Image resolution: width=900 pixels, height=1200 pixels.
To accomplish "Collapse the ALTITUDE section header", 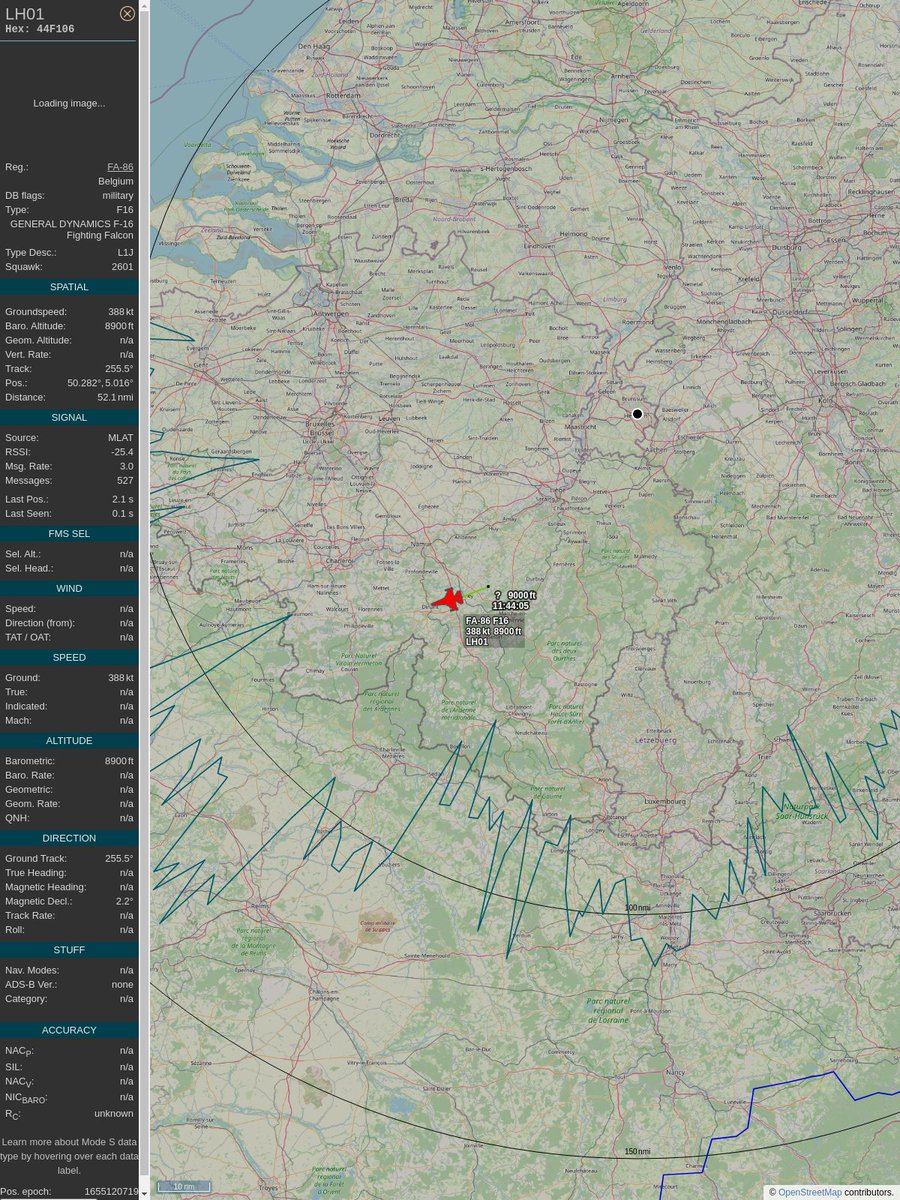I will click(x=67, y=740).
